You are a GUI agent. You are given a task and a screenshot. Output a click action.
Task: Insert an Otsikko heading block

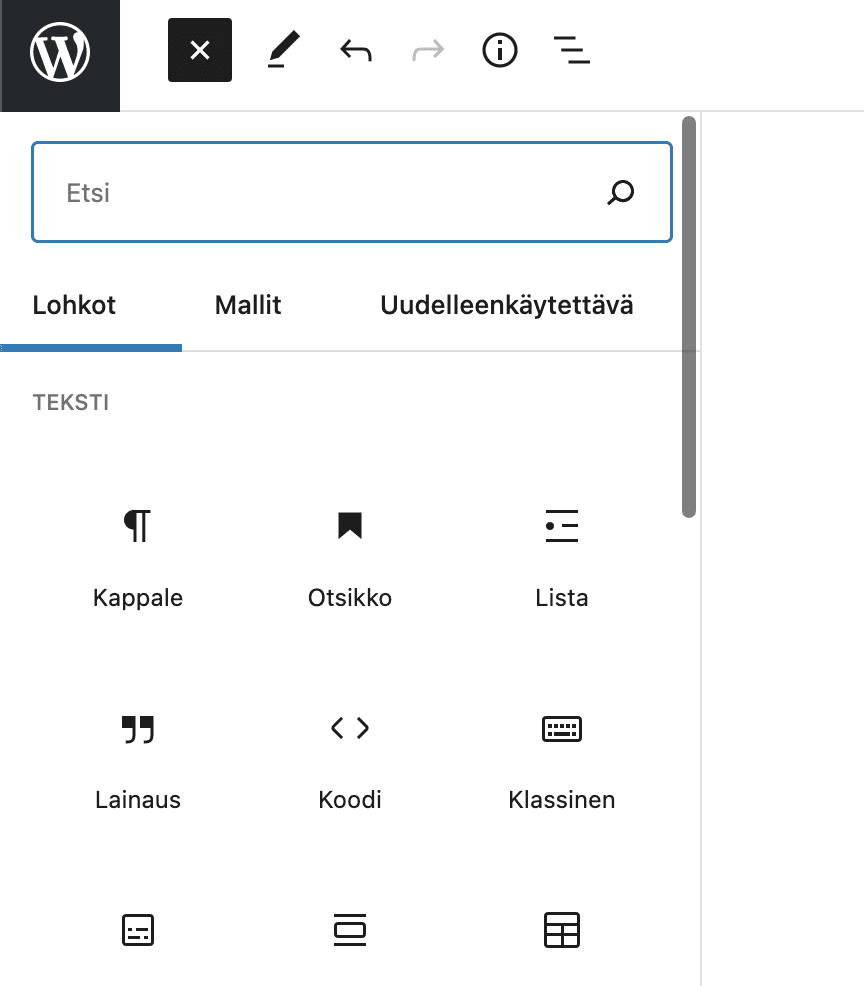350,555
